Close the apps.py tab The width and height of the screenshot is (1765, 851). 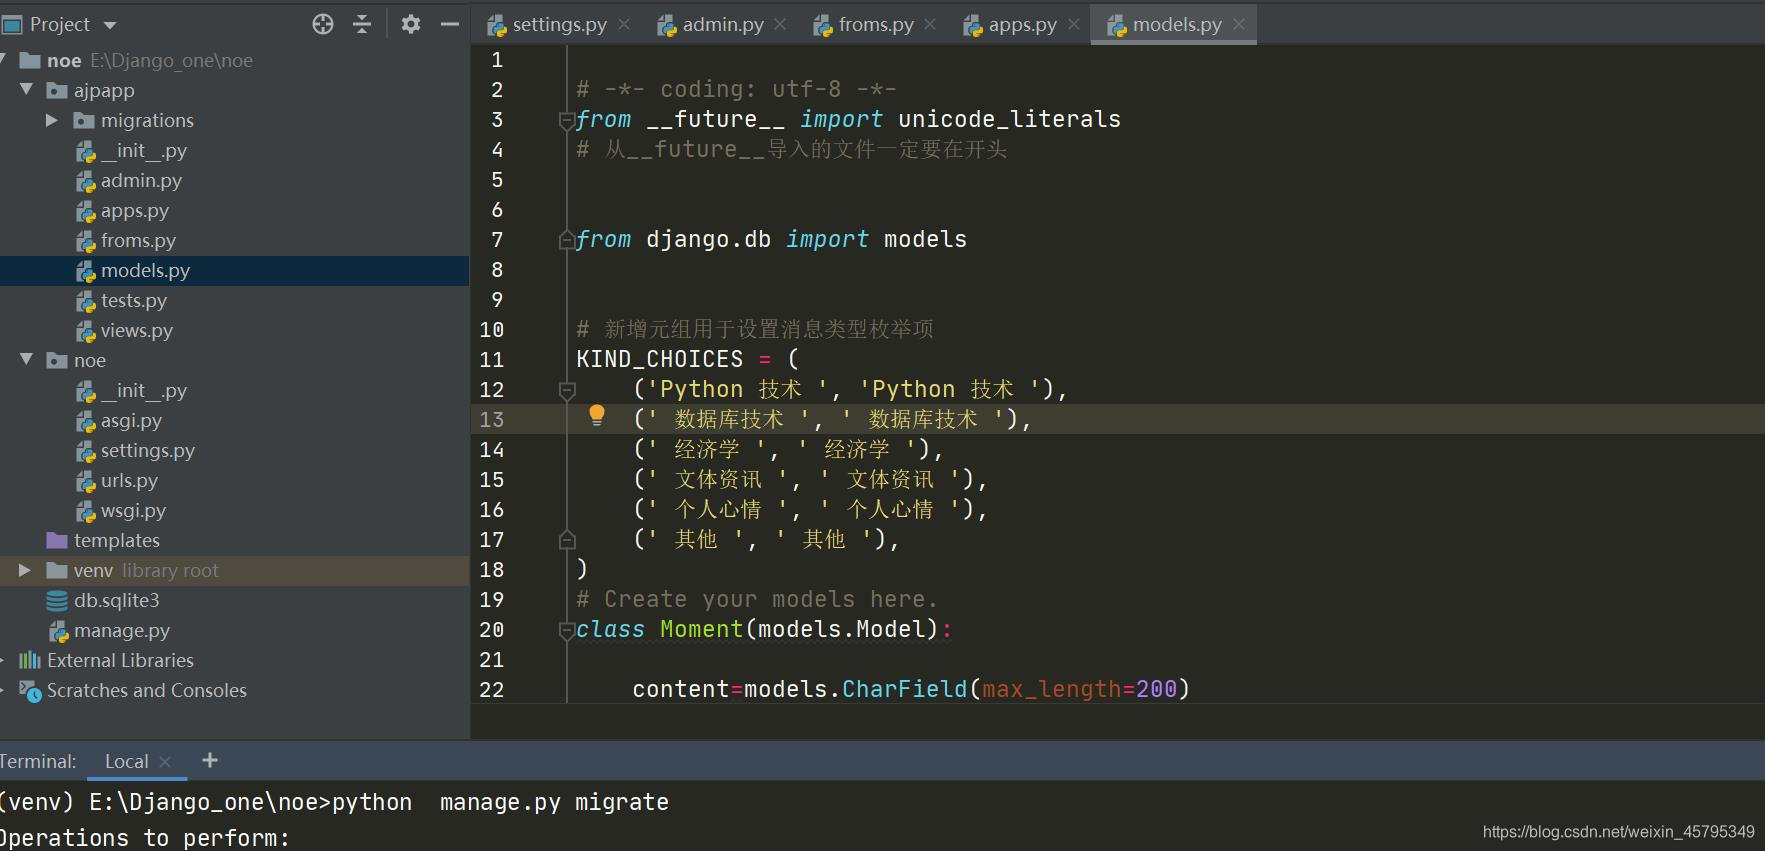[x=1074, y=24]
